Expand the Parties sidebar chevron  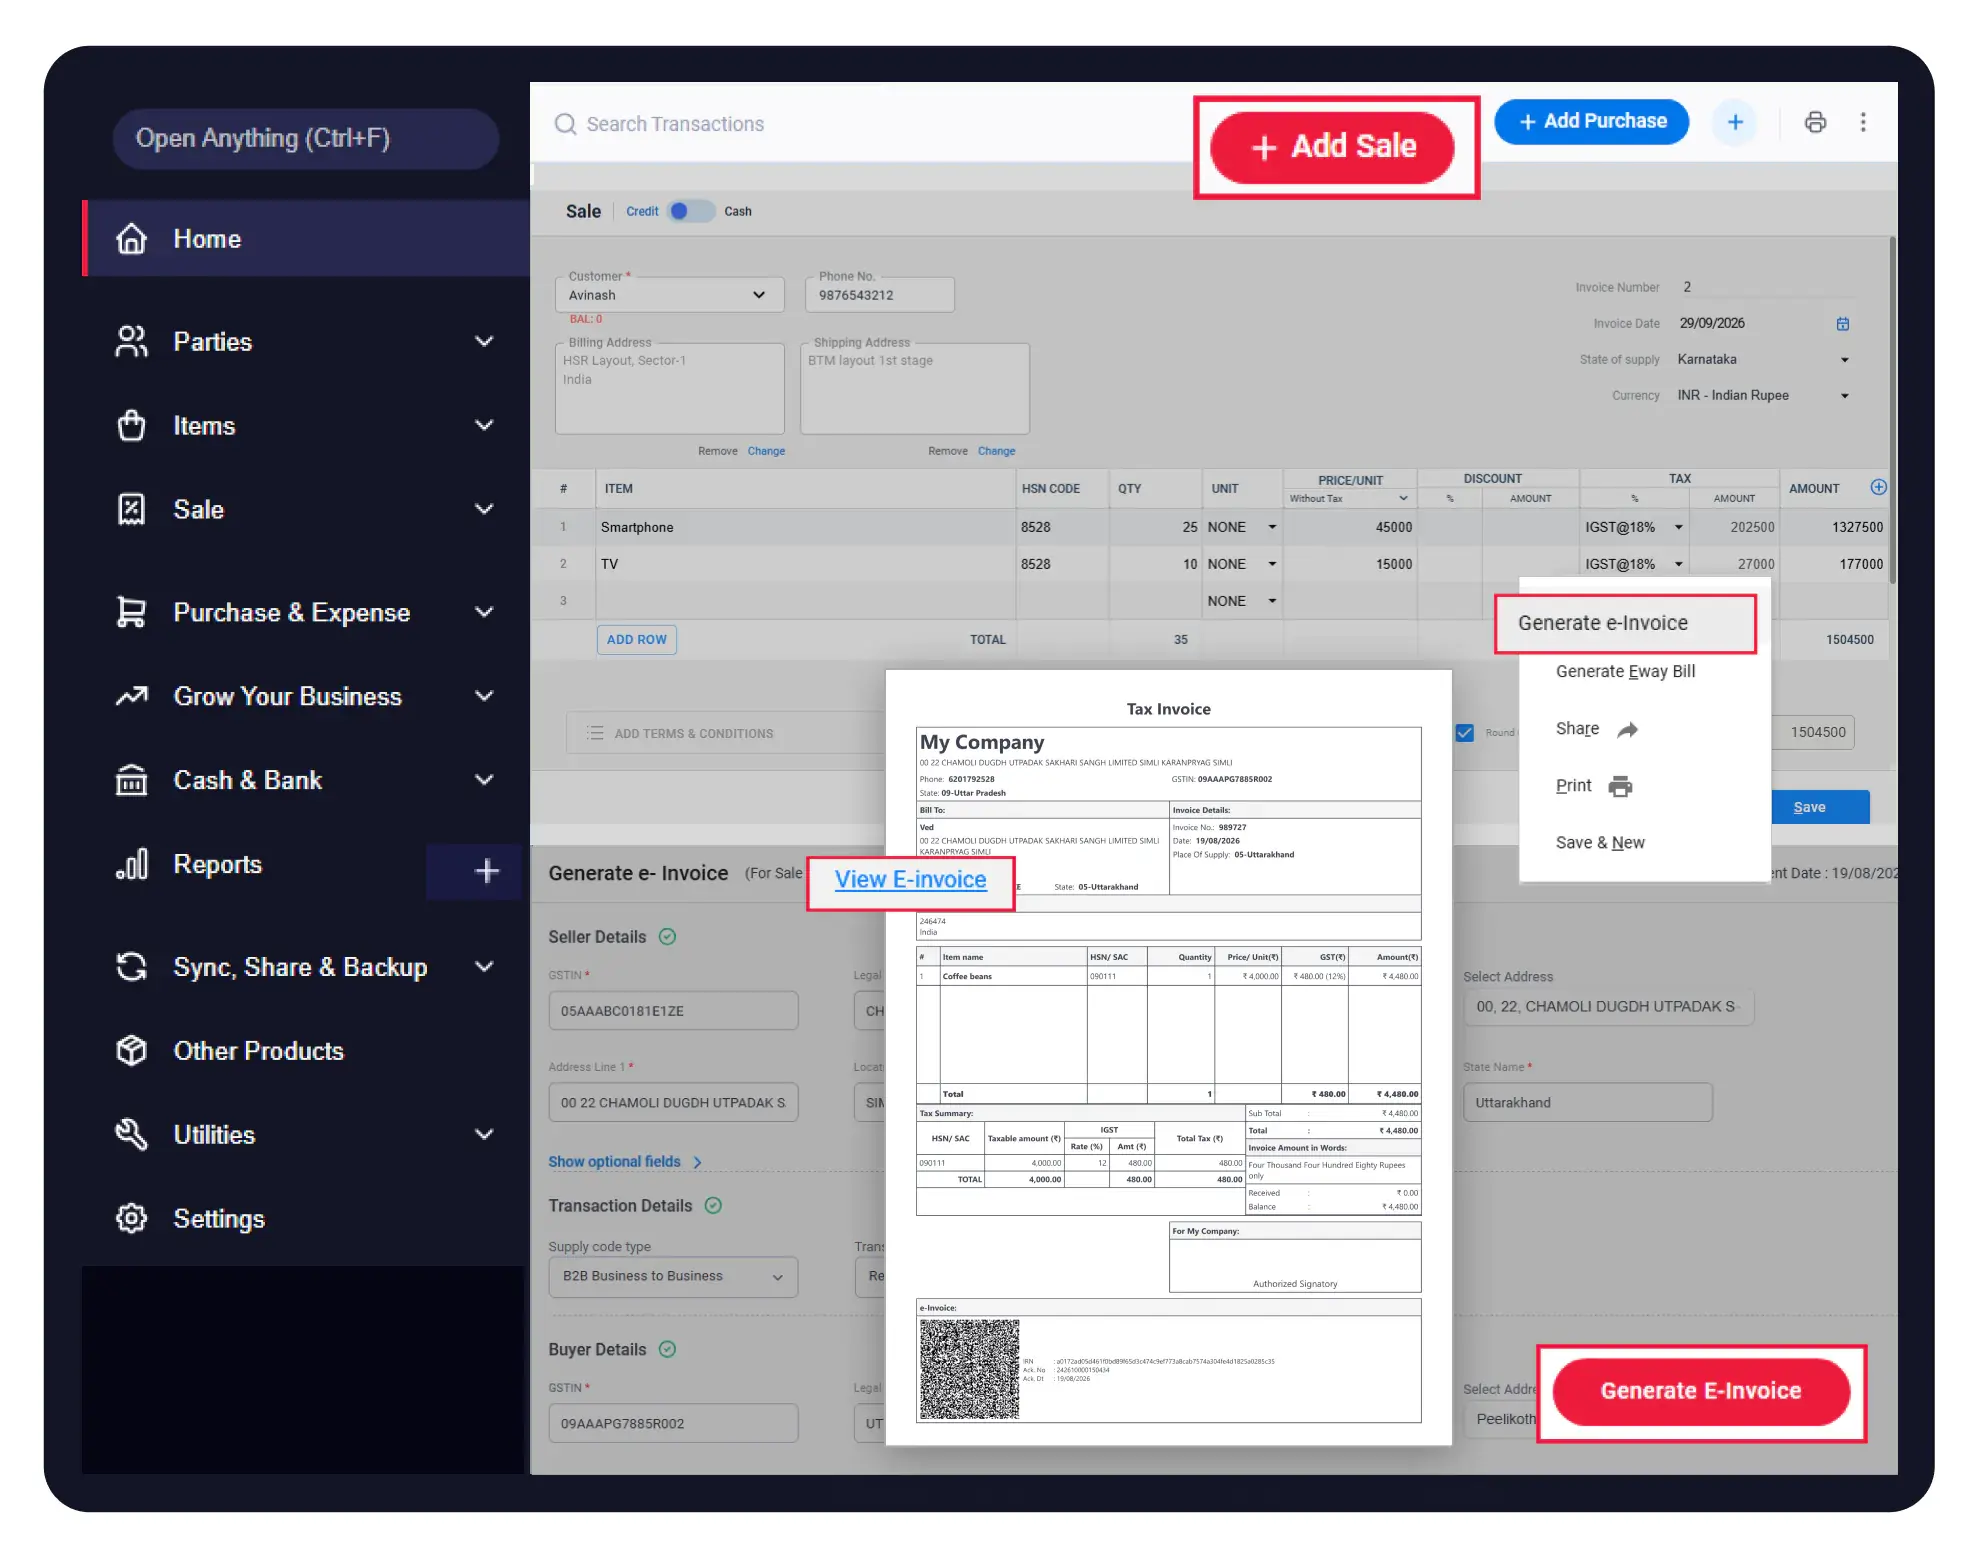(484, 341)
